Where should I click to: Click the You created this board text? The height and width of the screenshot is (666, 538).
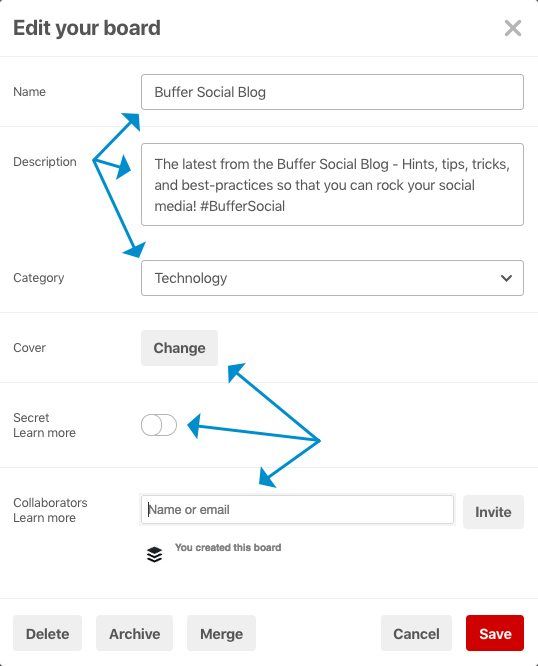pos(228,547)
